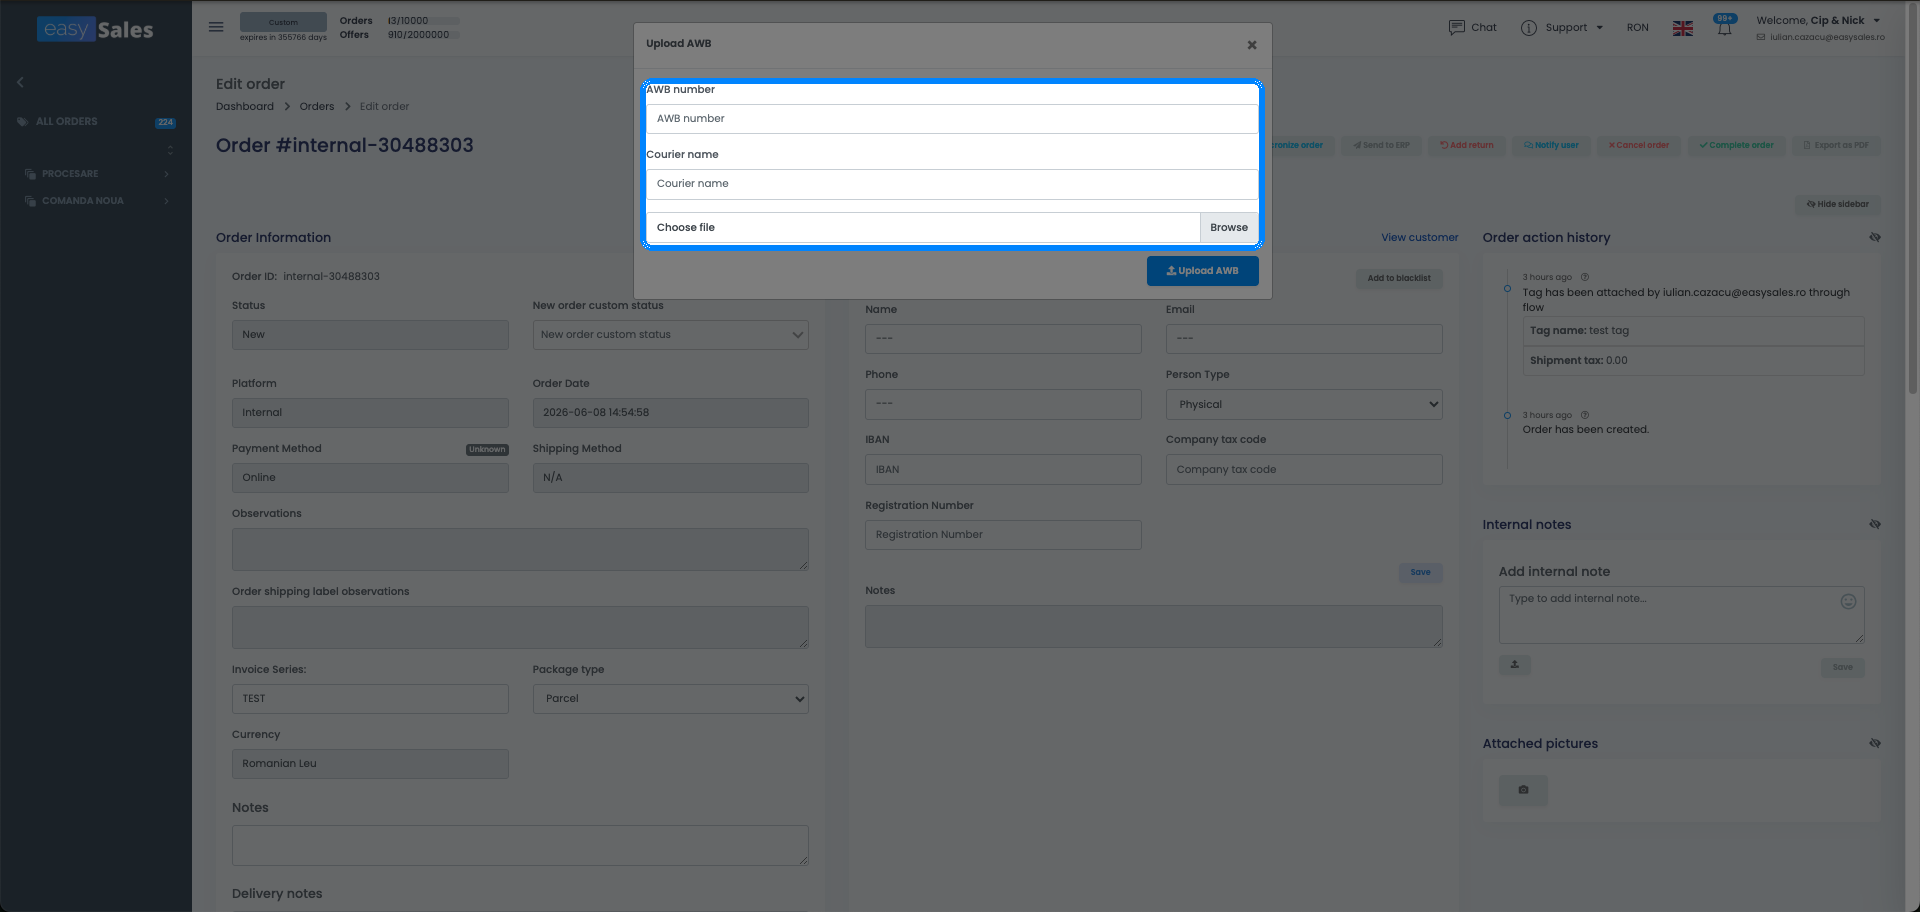This screenshot has width=1920, height=912.
Task: Click the easySales logo
Action: [x=96, y=29]
